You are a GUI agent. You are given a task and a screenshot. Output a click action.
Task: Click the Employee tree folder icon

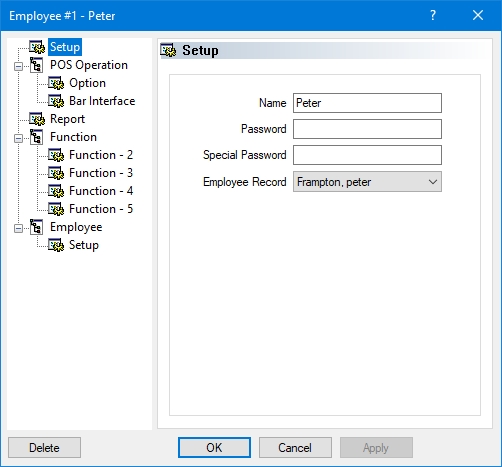pyautogui.click(x=36, y=227)
